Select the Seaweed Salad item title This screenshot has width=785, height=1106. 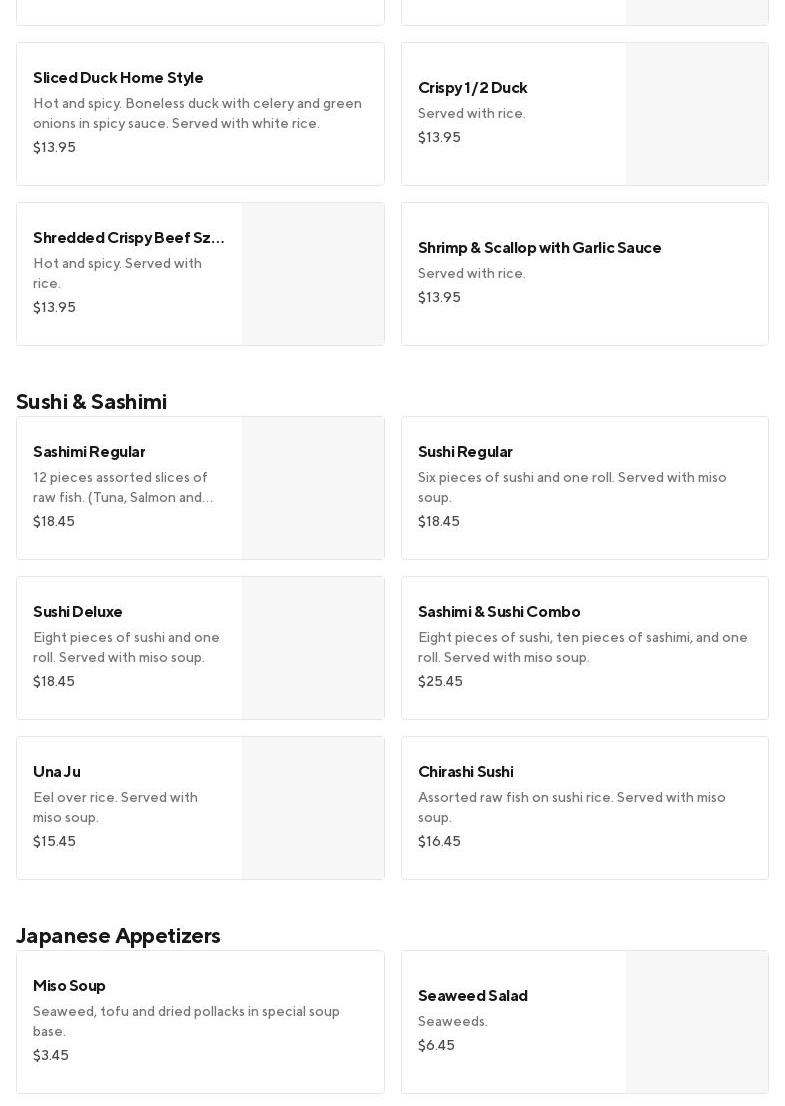coord(472,996)
